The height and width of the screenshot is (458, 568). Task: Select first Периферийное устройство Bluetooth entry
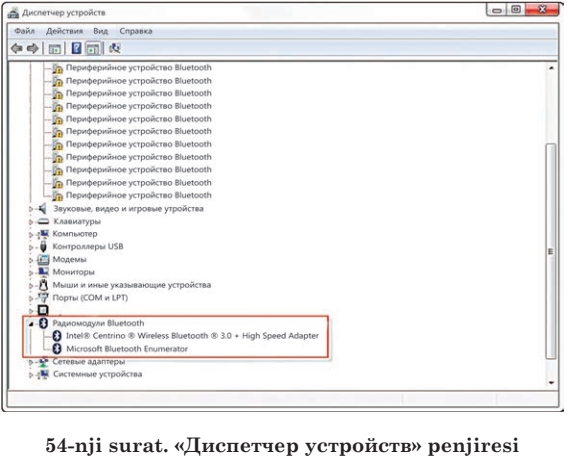(x=138, y=68)
